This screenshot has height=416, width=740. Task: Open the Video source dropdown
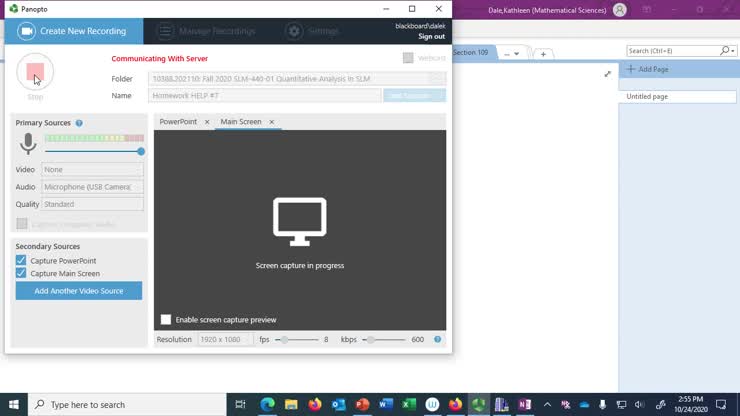92,170
